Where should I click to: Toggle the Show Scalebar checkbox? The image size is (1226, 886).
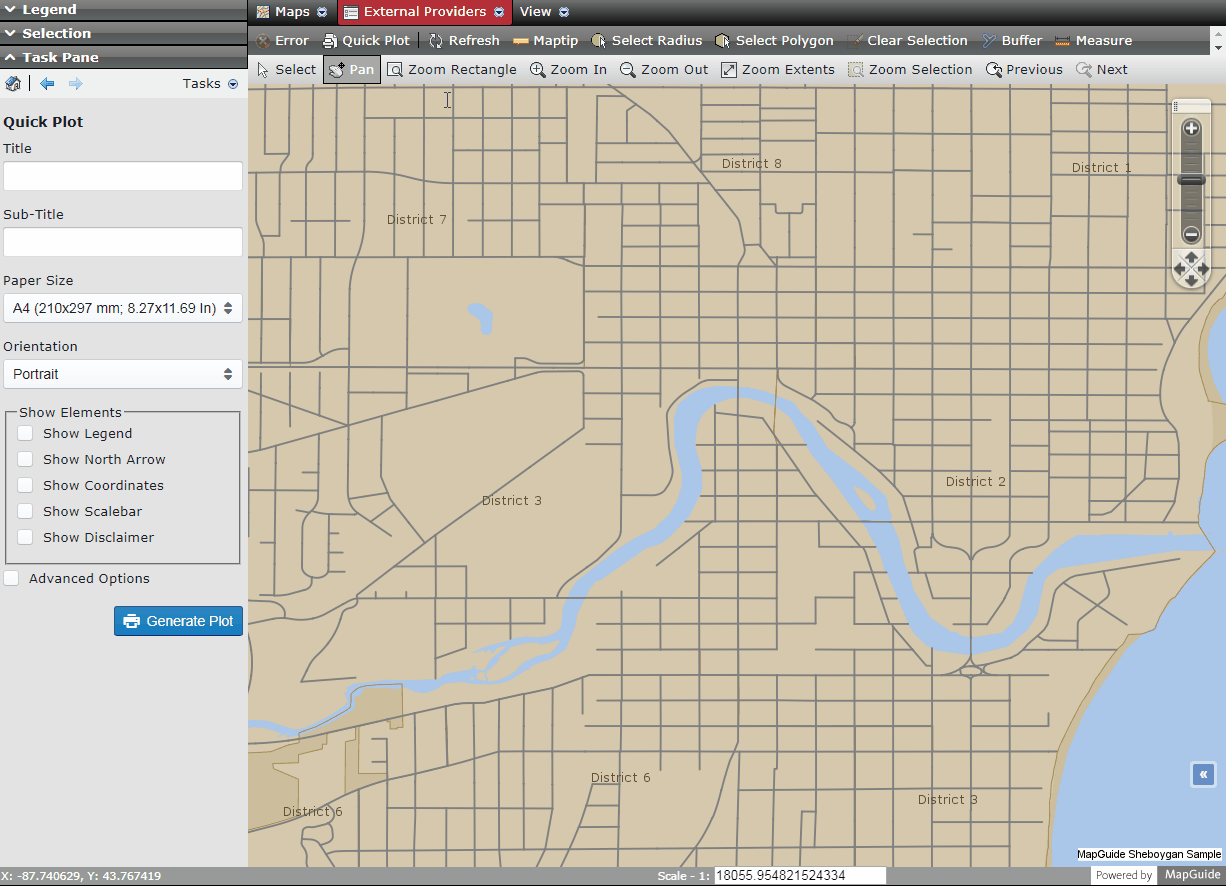(24, 511)
